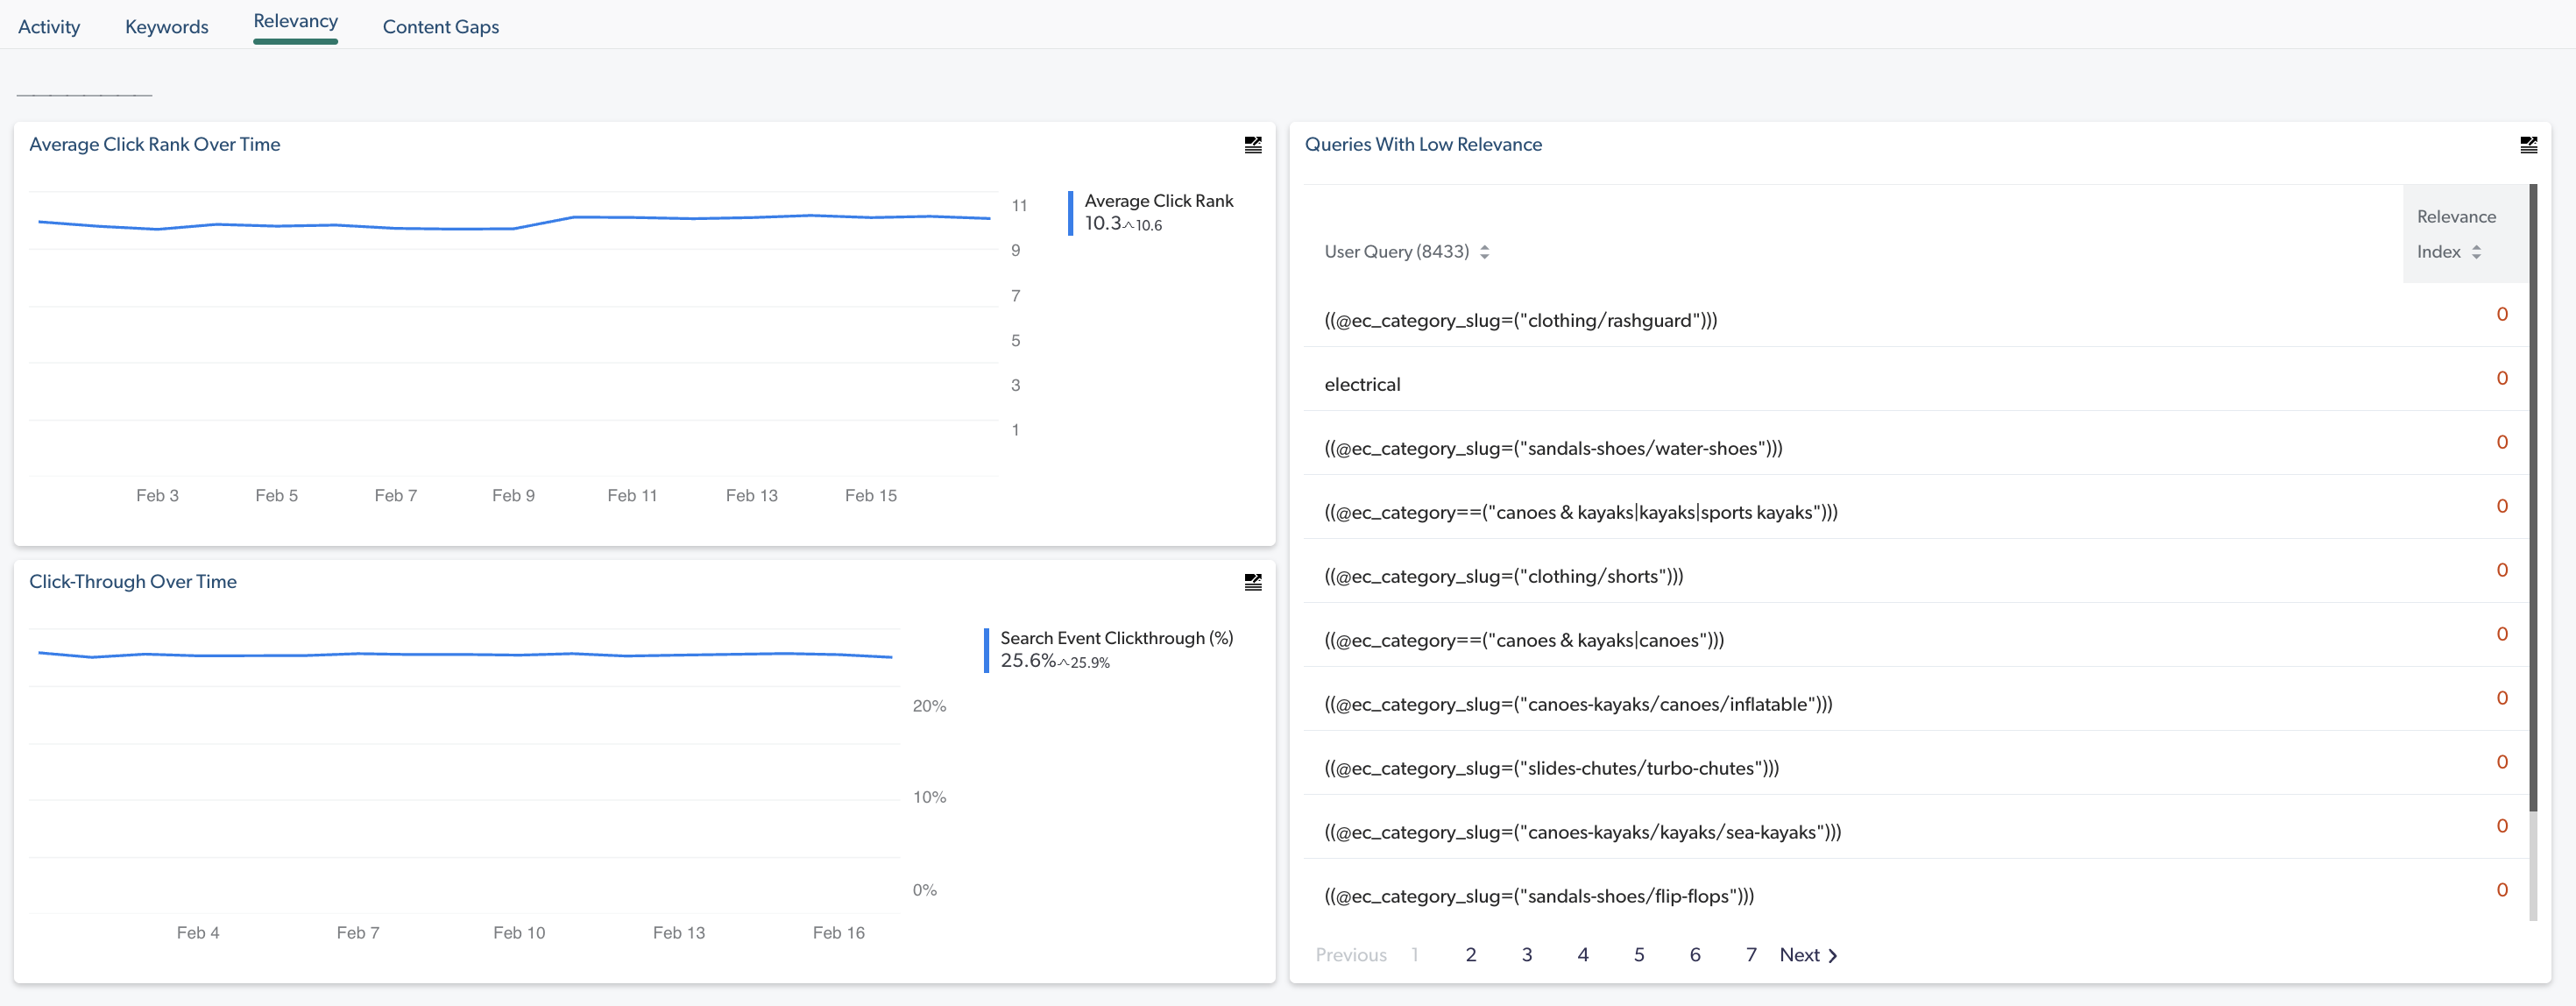Viewport: 2576px width, 1006px height.
Task: Jump to page 7 in pagination
Action: click(x=1751, y=955)
